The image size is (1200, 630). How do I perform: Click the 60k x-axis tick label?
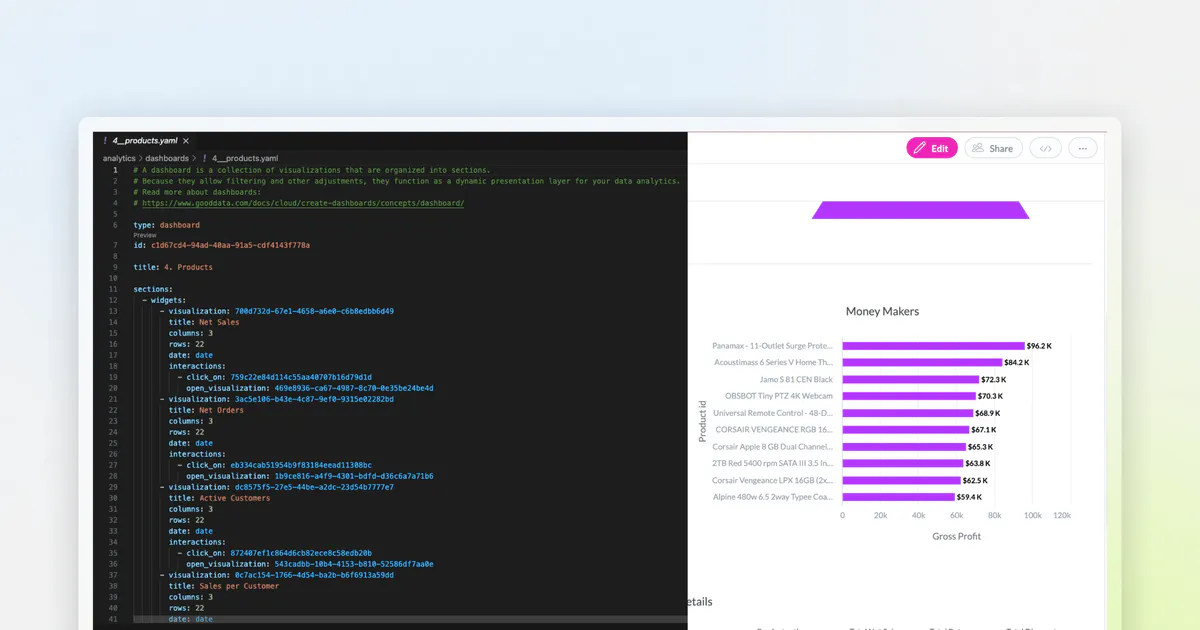(x=956, y=516)
